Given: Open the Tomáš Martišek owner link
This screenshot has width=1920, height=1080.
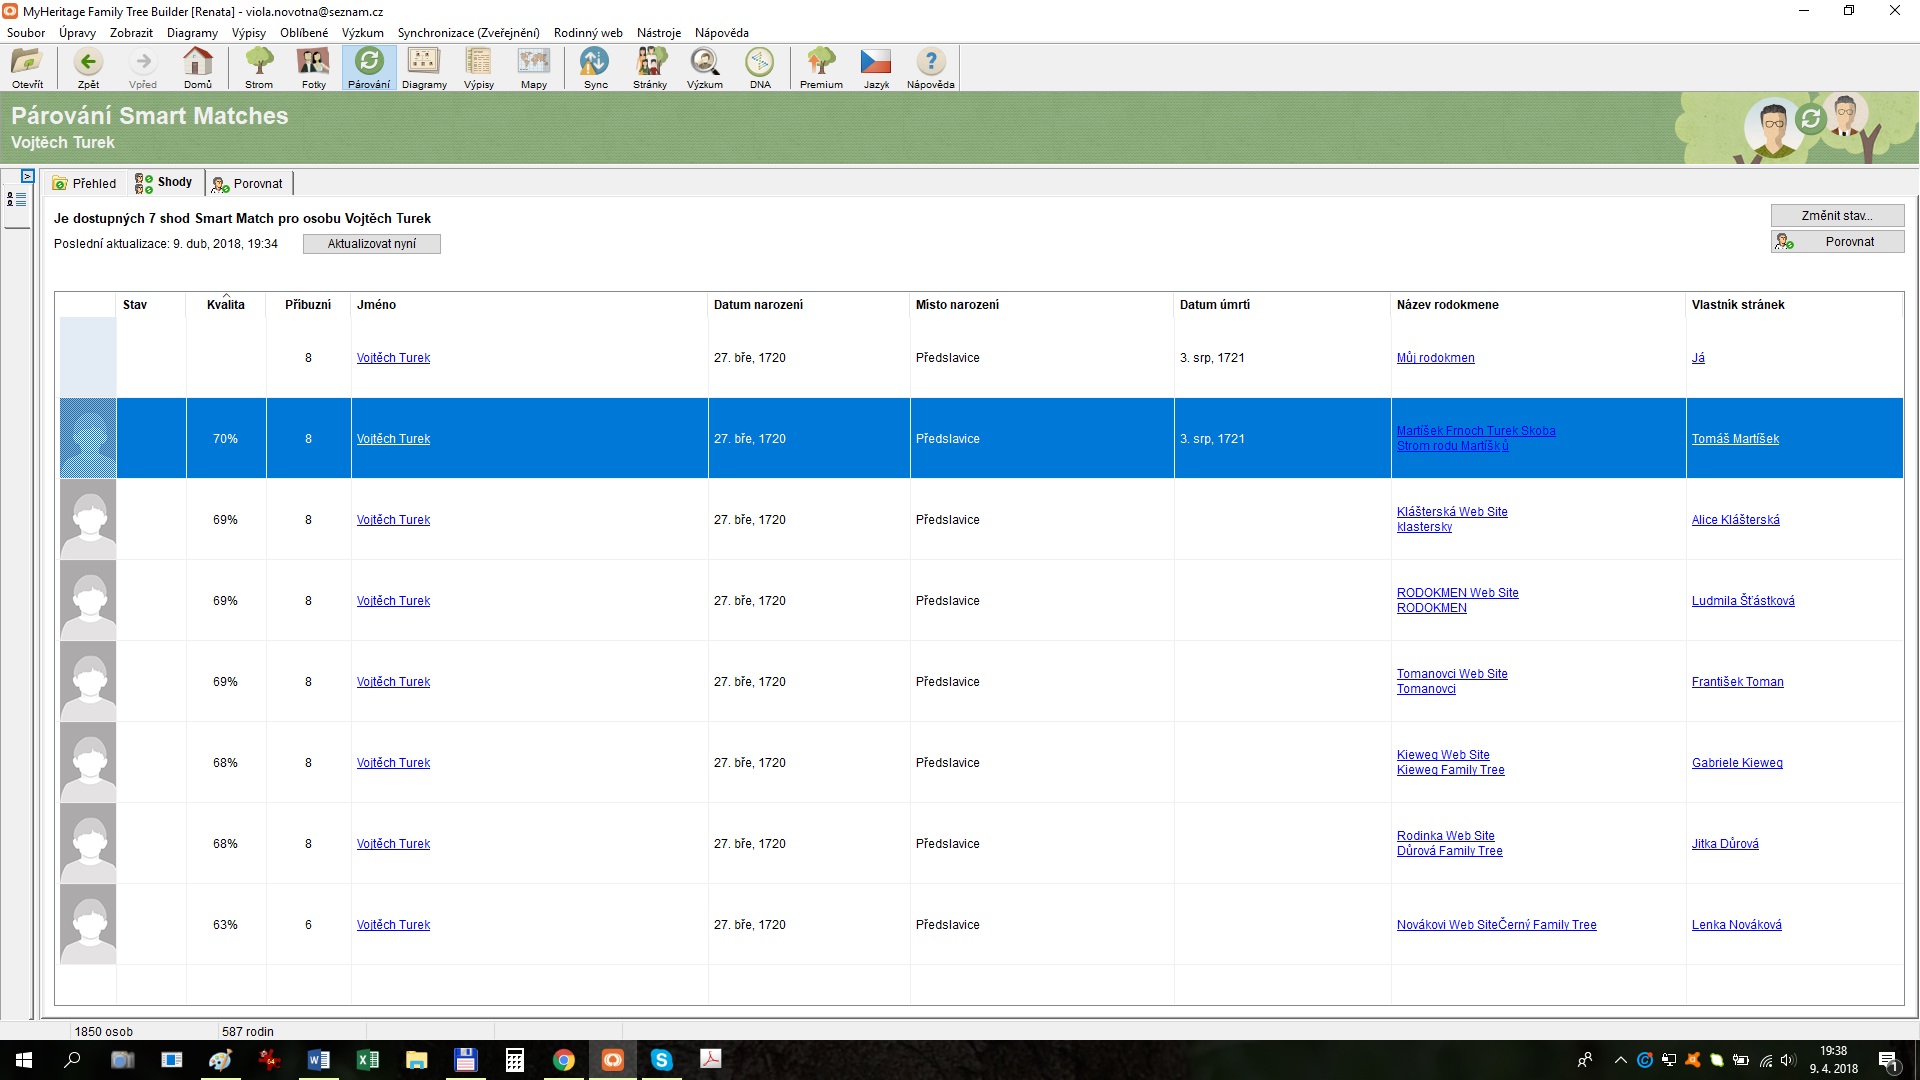Looking at the screenshot, I should click(1735, 439).
